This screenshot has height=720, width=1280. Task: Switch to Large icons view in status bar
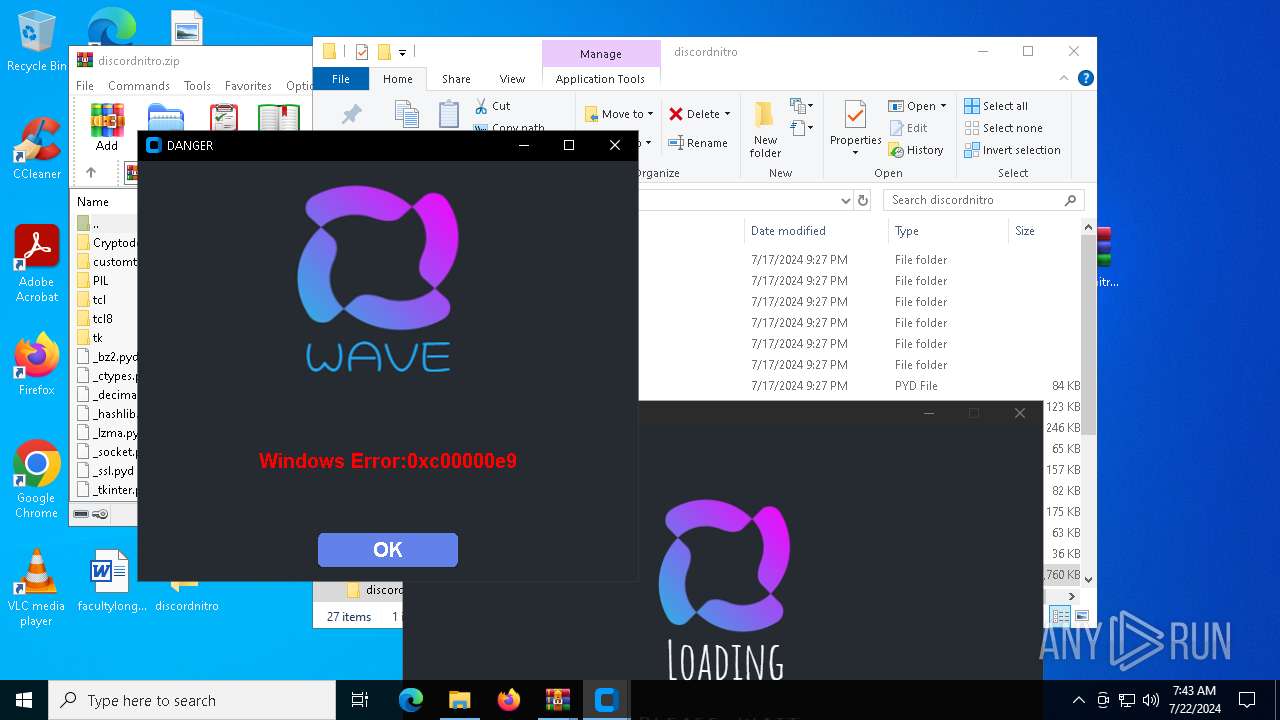click(1081, 616)
